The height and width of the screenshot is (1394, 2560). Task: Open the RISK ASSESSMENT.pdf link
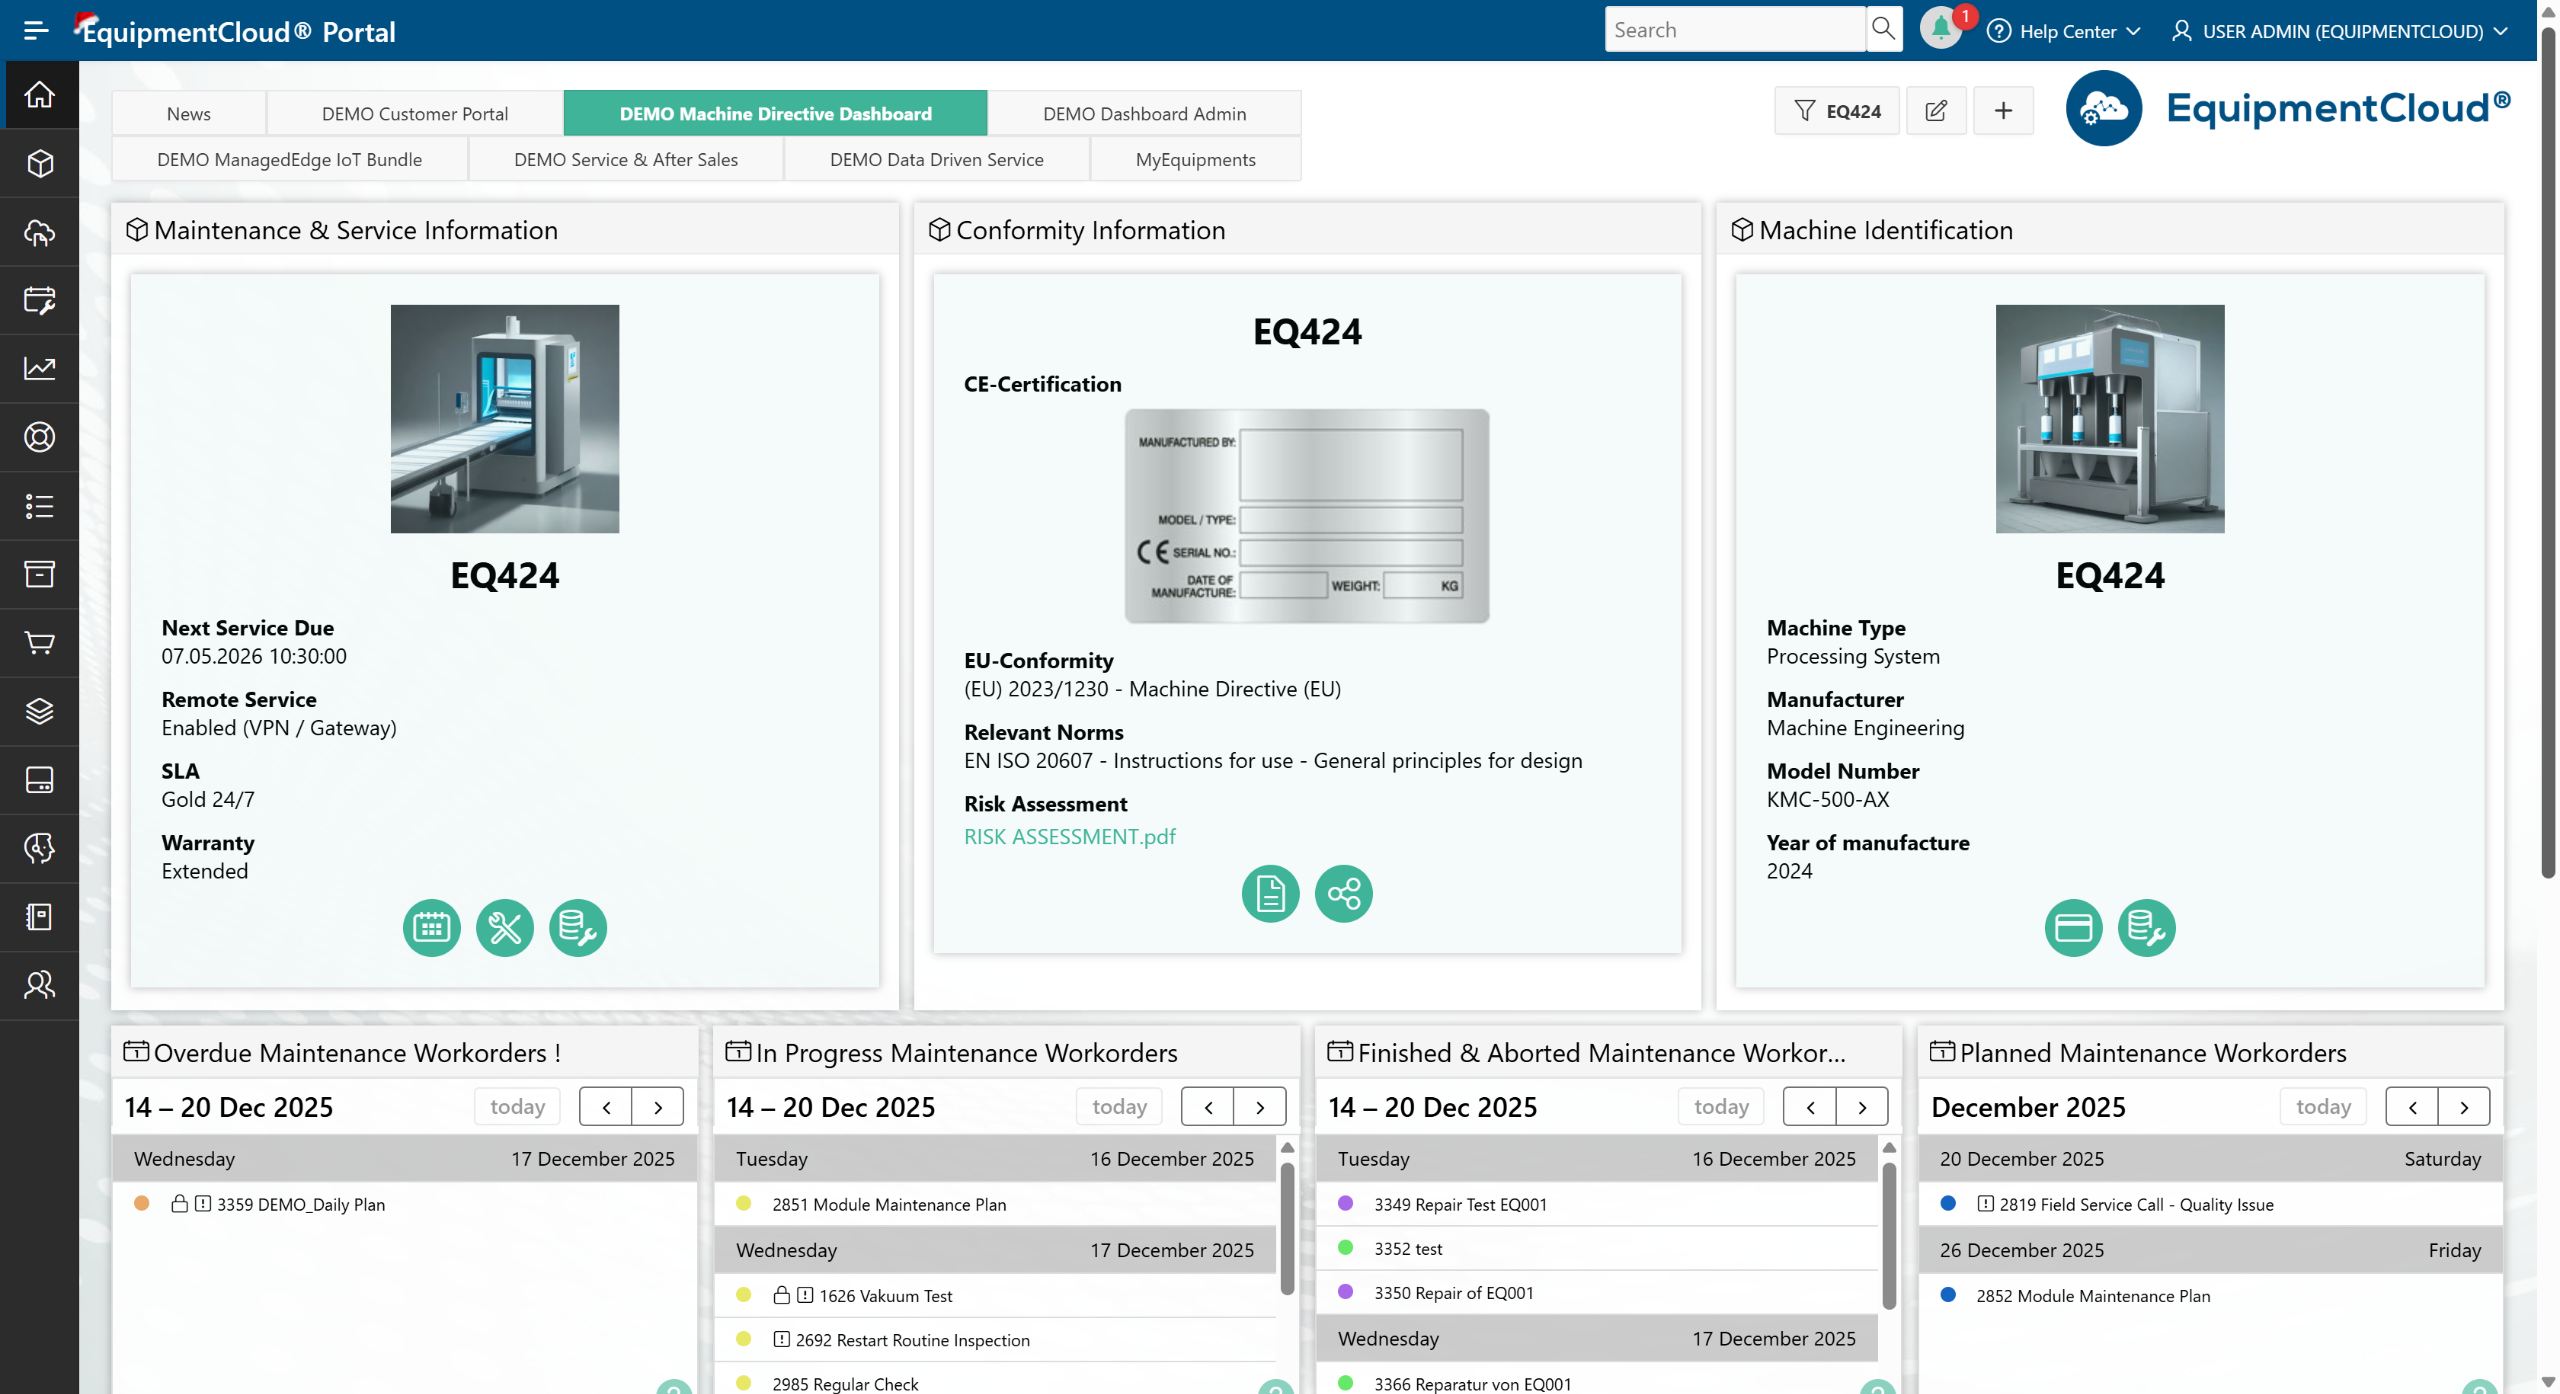1069,836
